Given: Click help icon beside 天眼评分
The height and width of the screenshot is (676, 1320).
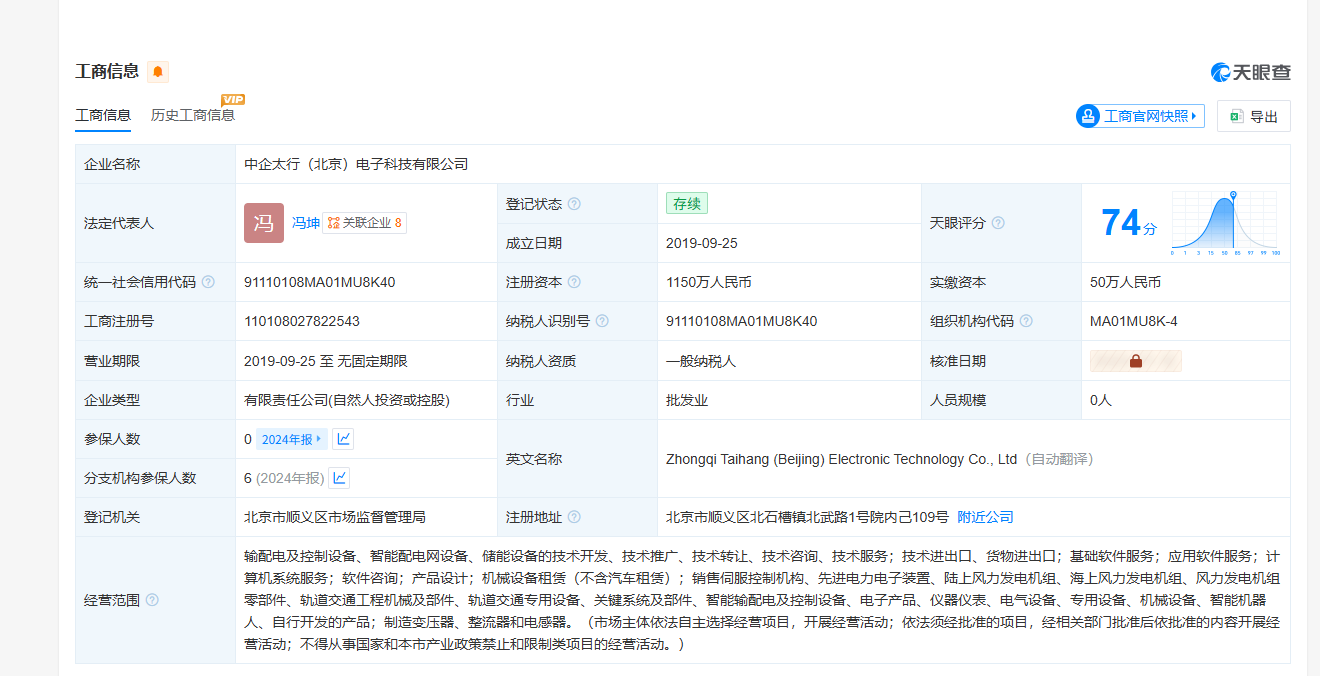Looking at the screenshot, I should [998, 223].
